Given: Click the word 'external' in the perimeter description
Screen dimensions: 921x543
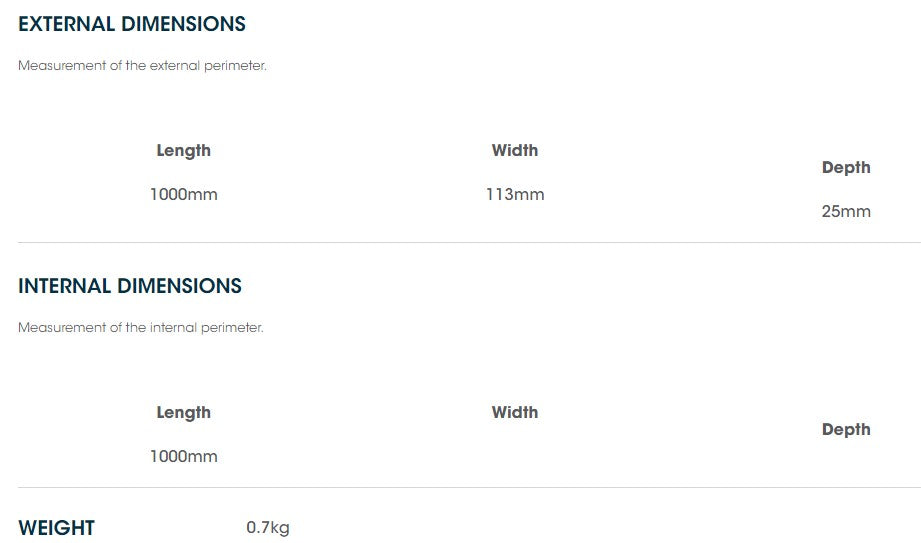Looking at the screenshot, I should (176, 66).
